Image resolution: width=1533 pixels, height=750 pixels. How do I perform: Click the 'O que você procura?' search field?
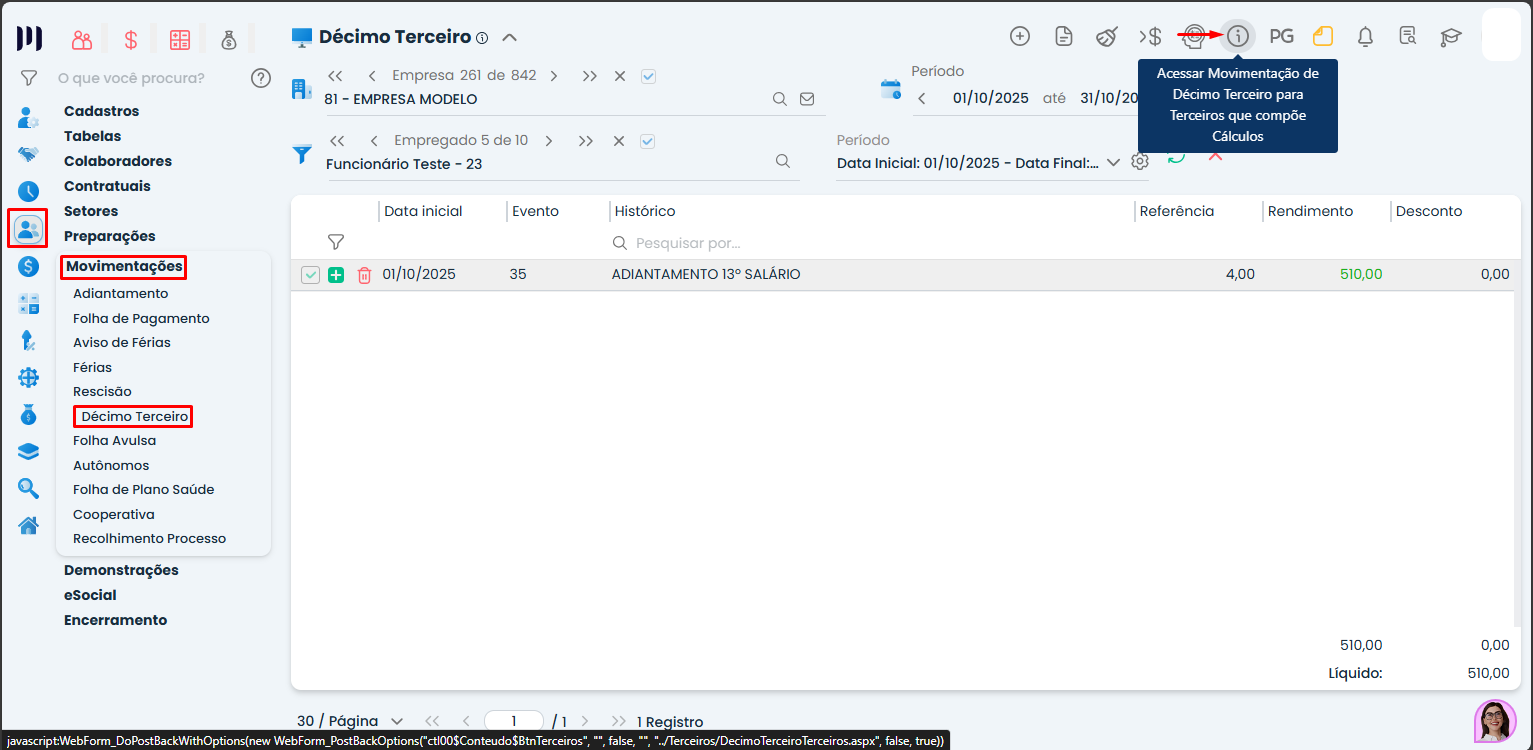tap(131, 78)
